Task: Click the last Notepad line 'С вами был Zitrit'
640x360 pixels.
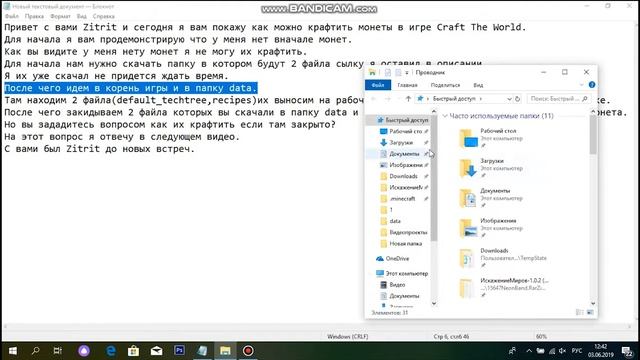Action: pos(100,149)
